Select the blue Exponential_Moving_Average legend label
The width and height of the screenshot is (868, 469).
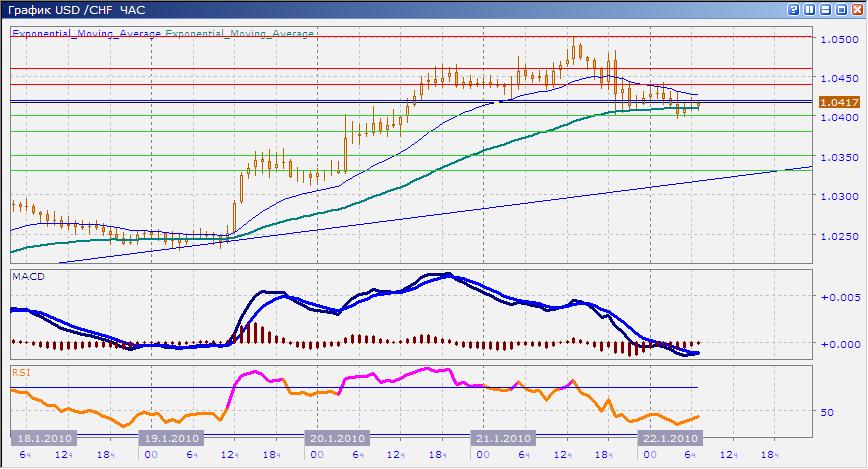87,33
